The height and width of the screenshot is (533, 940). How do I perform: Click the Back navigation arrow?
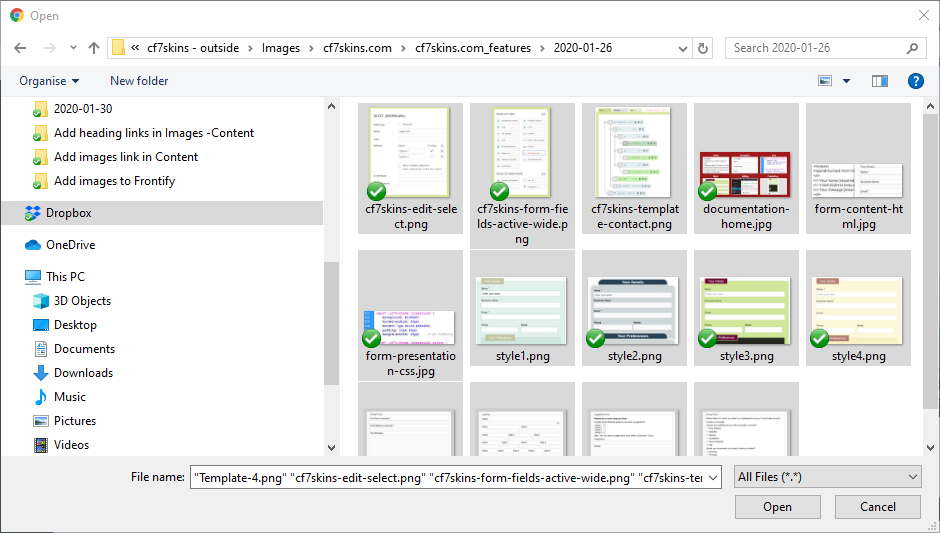pyautogui.click(x=20, y=48)
